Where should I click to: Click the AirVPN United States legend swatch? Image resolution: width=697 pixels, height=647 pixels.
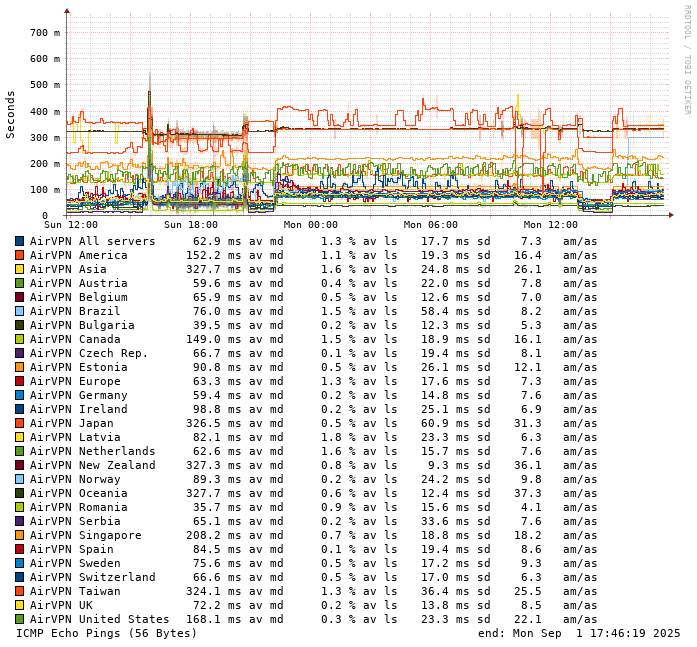tap(20, 619)
